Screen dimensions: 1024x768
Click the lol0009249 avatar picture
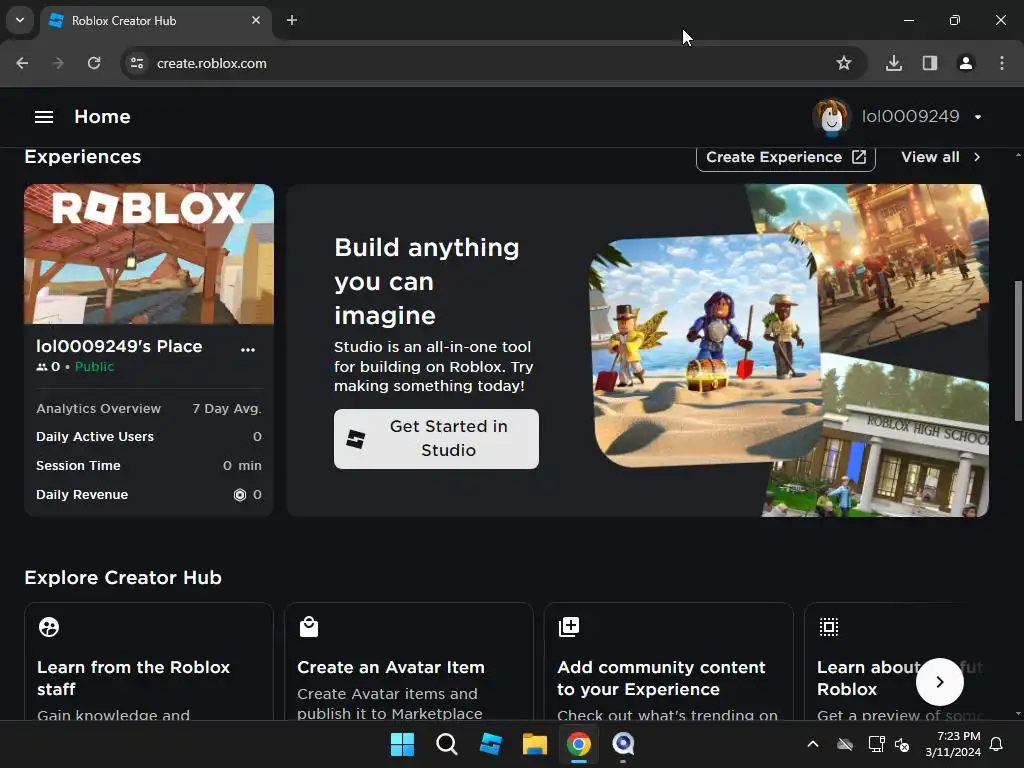coord(831,117)
